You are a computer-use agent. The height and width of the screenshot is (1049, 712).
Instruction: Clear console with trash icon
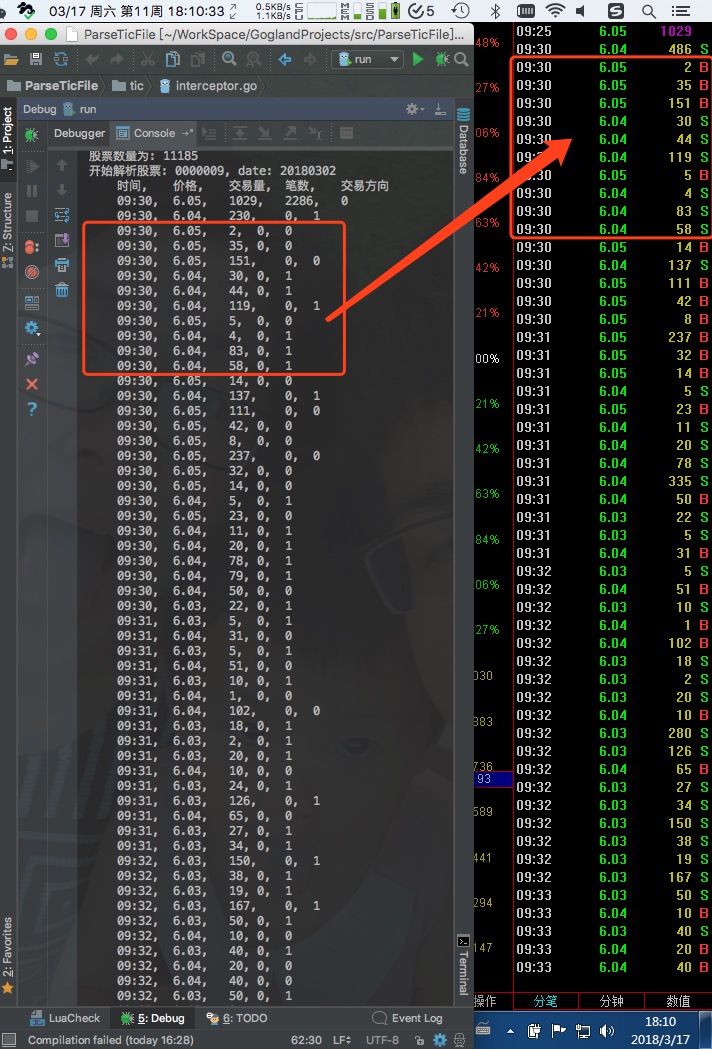(x=62, y=290)
